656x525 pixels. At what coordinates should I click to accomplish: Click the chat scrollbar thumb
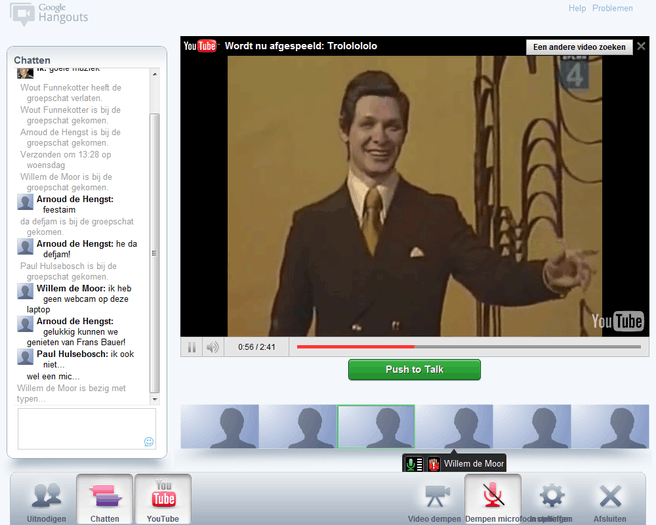tap(155, 253)
